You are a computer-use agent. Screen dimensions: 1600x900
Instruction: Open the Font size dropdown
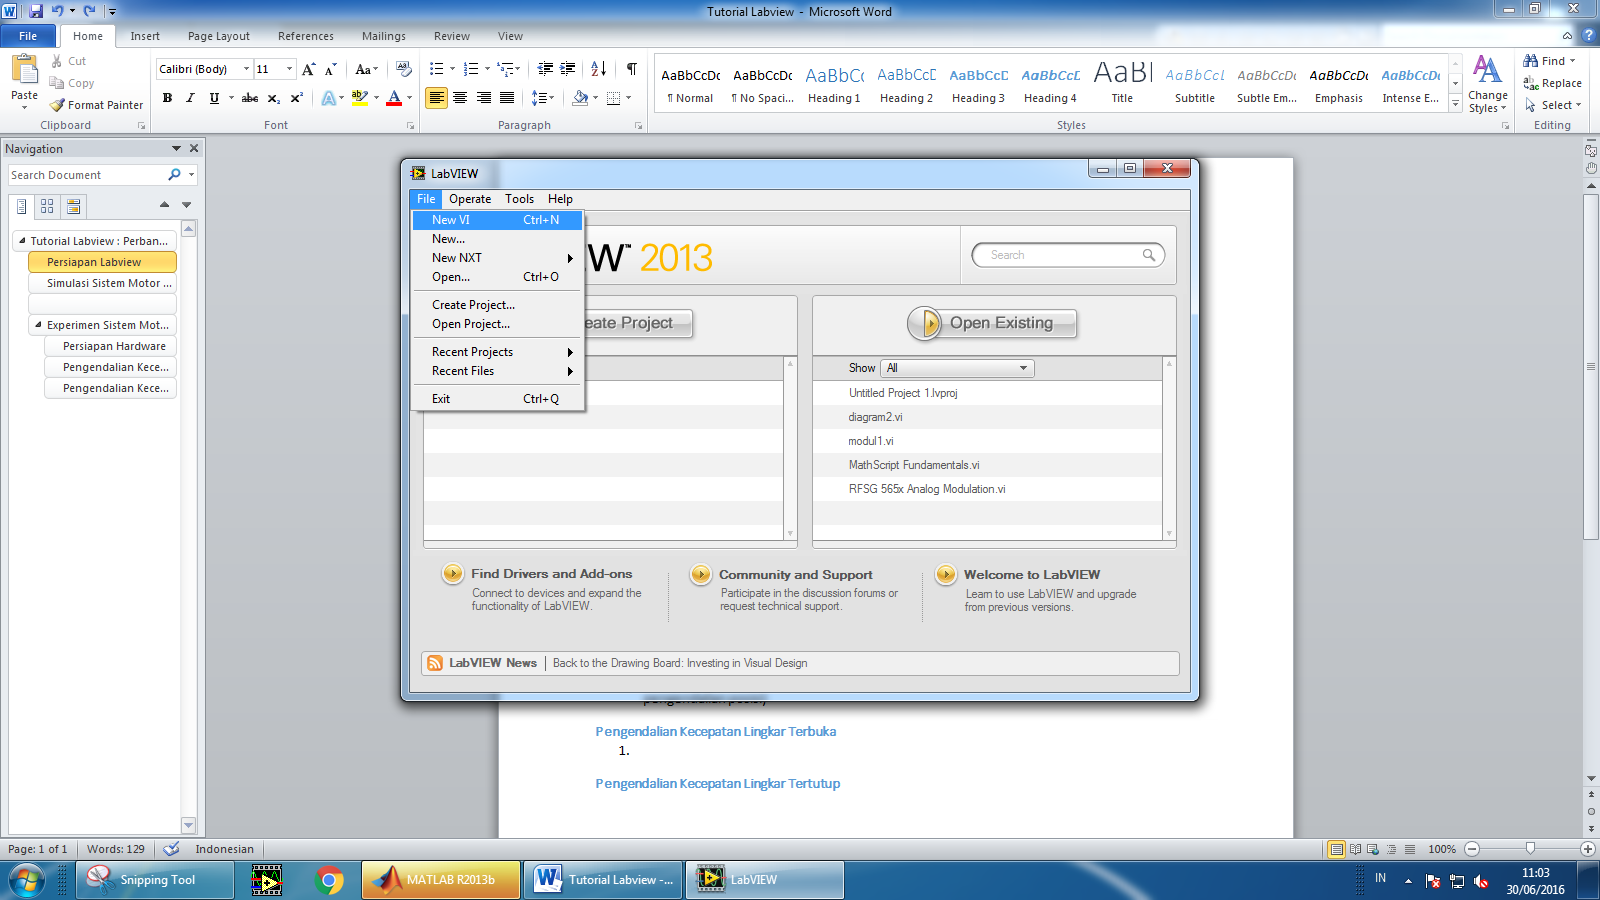tap(290, 69)
